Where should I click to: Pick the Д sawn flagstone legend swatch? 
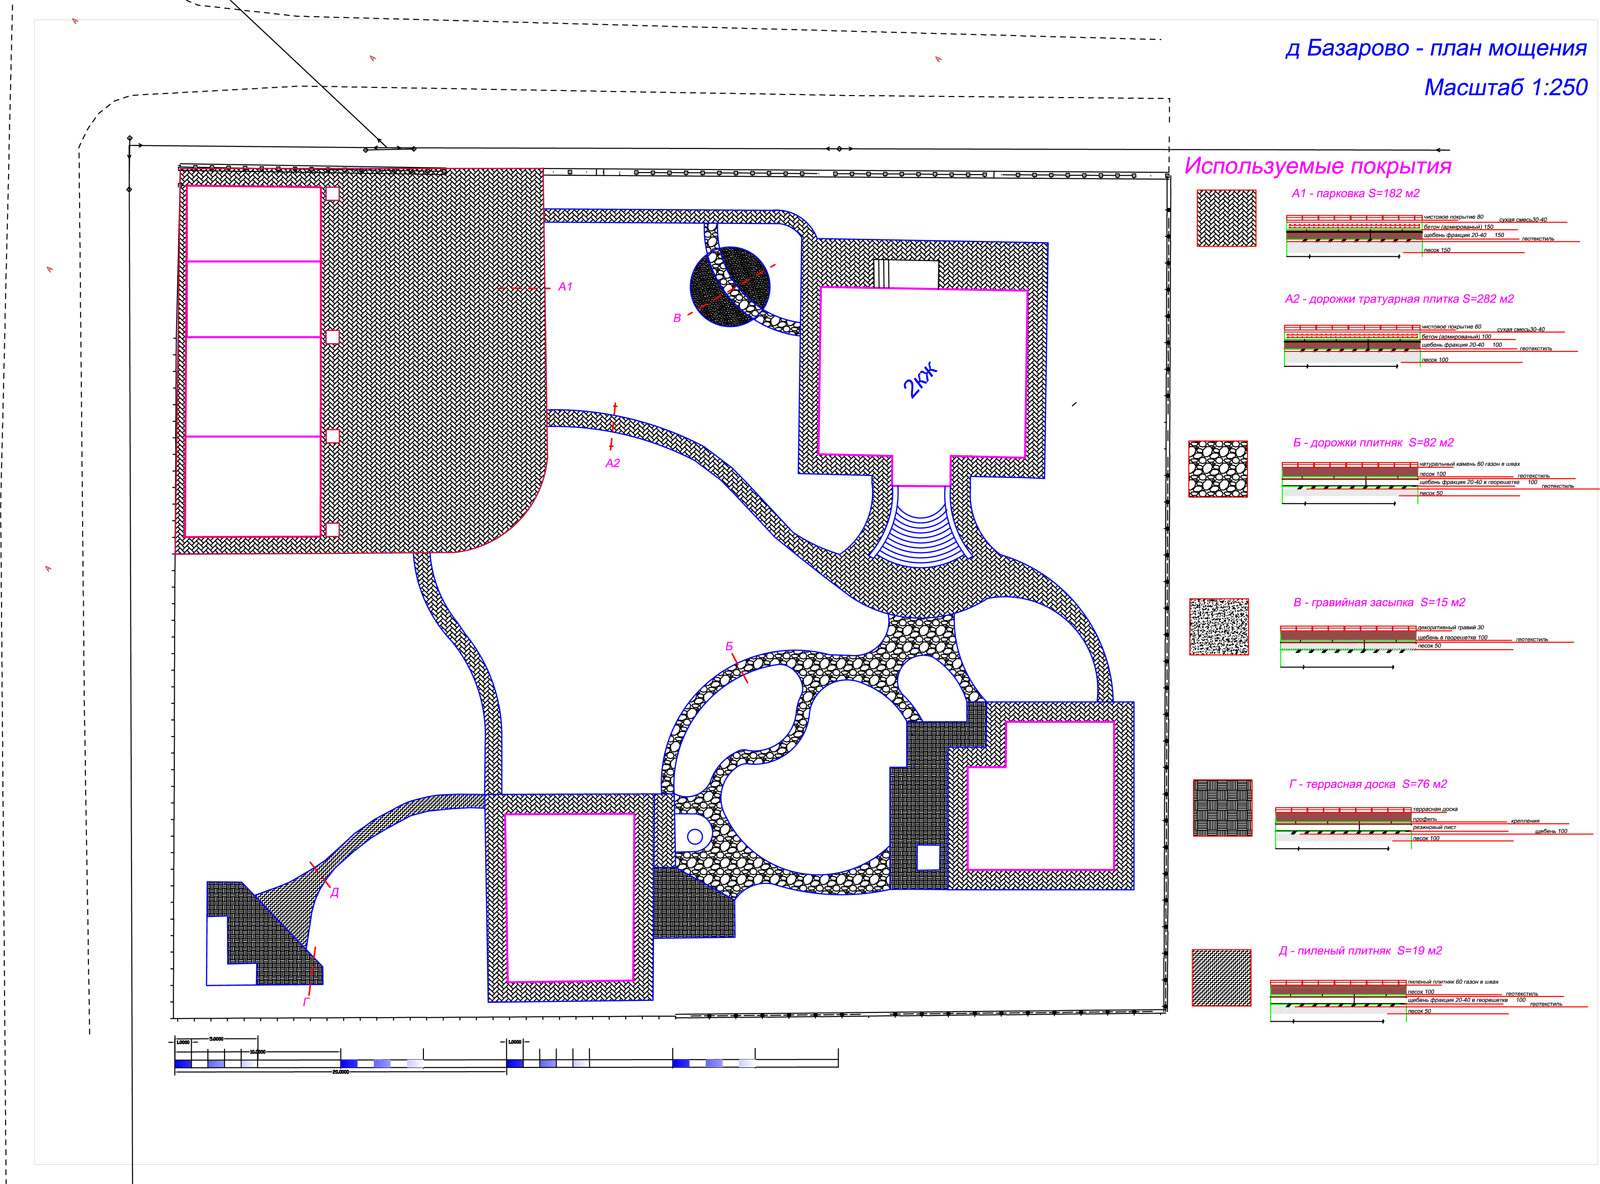(1221, 977)
